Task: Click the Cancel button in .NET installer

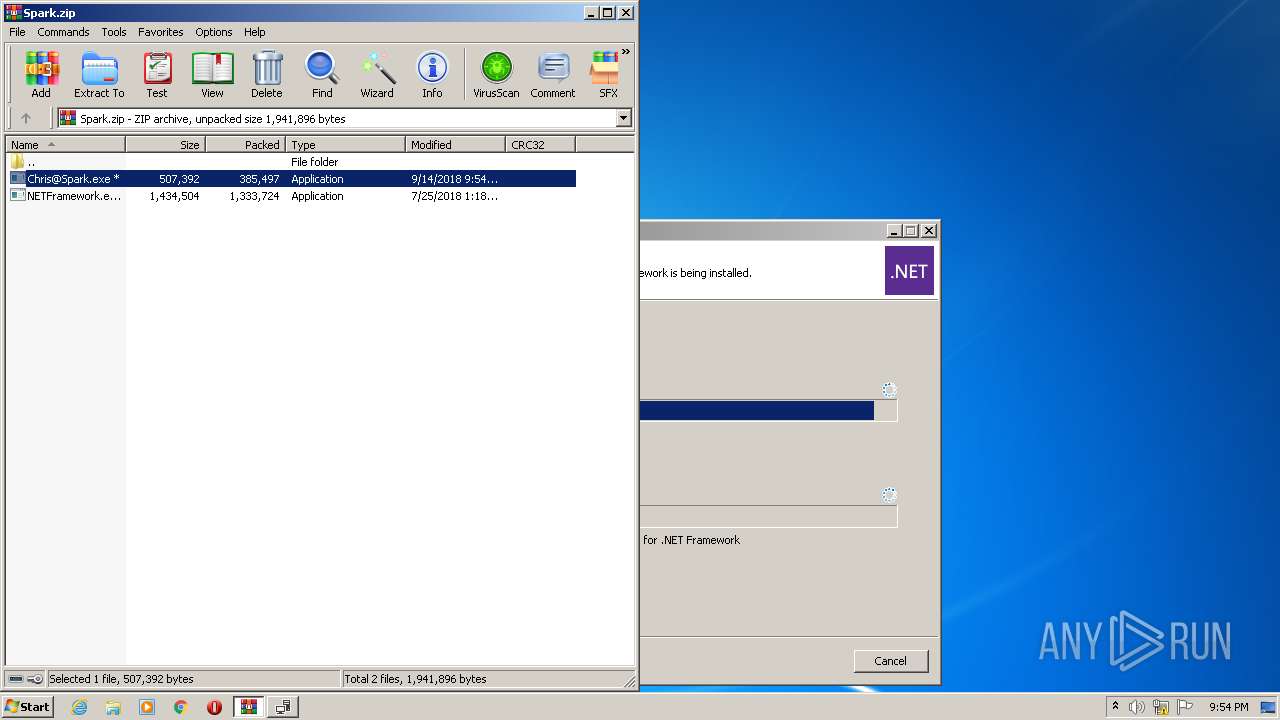Action: pyautogui.click(x=890, y=661)
